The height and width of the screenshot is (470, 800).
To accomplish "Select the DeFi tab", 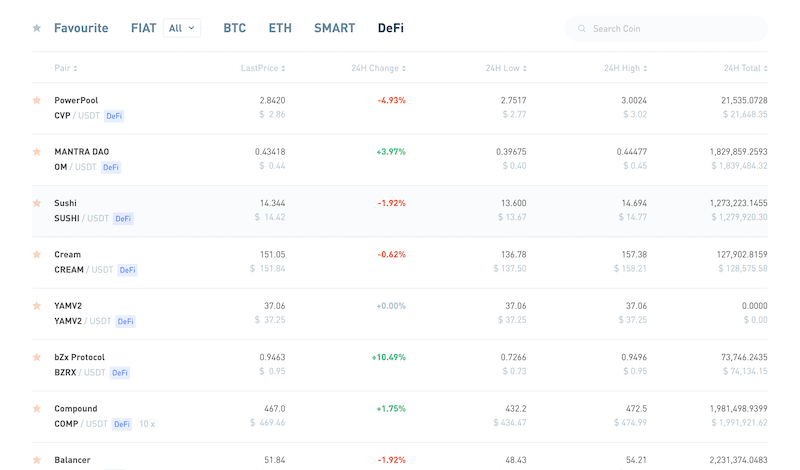I will [391, 28].
